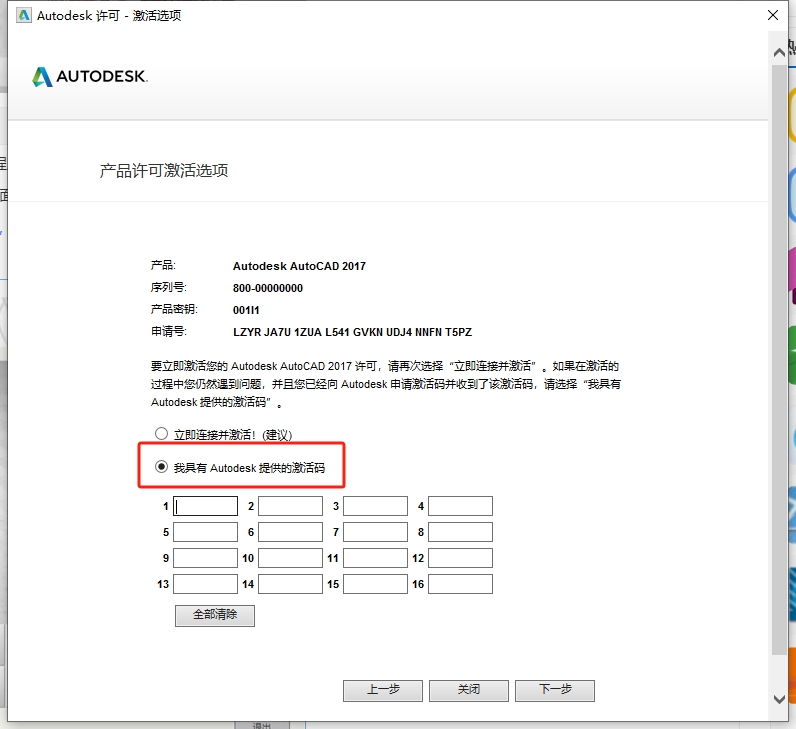Viewport: 796px width, 729px height.
Task: Click product name 'Autodesk AutoCAD 2017'
Action: point(299,266)
